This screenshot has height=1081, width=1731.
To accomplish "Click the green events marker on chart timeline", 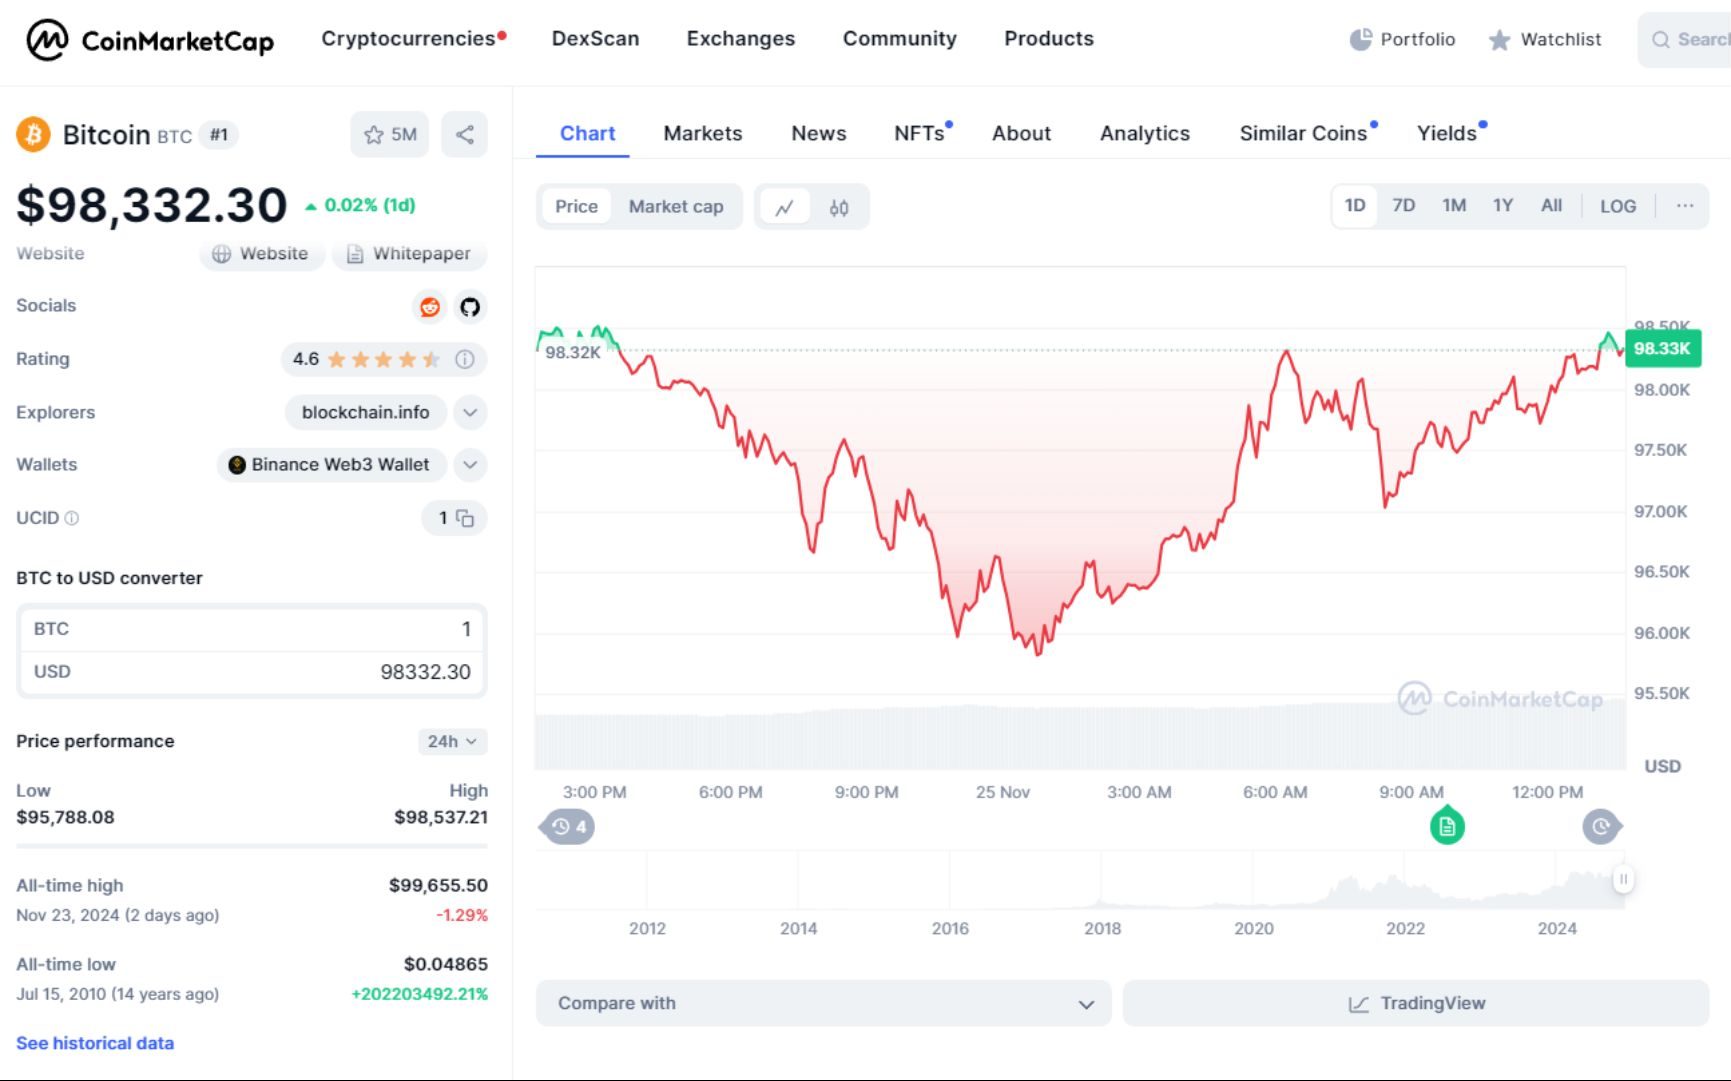I will click(x=1446, y=826).
